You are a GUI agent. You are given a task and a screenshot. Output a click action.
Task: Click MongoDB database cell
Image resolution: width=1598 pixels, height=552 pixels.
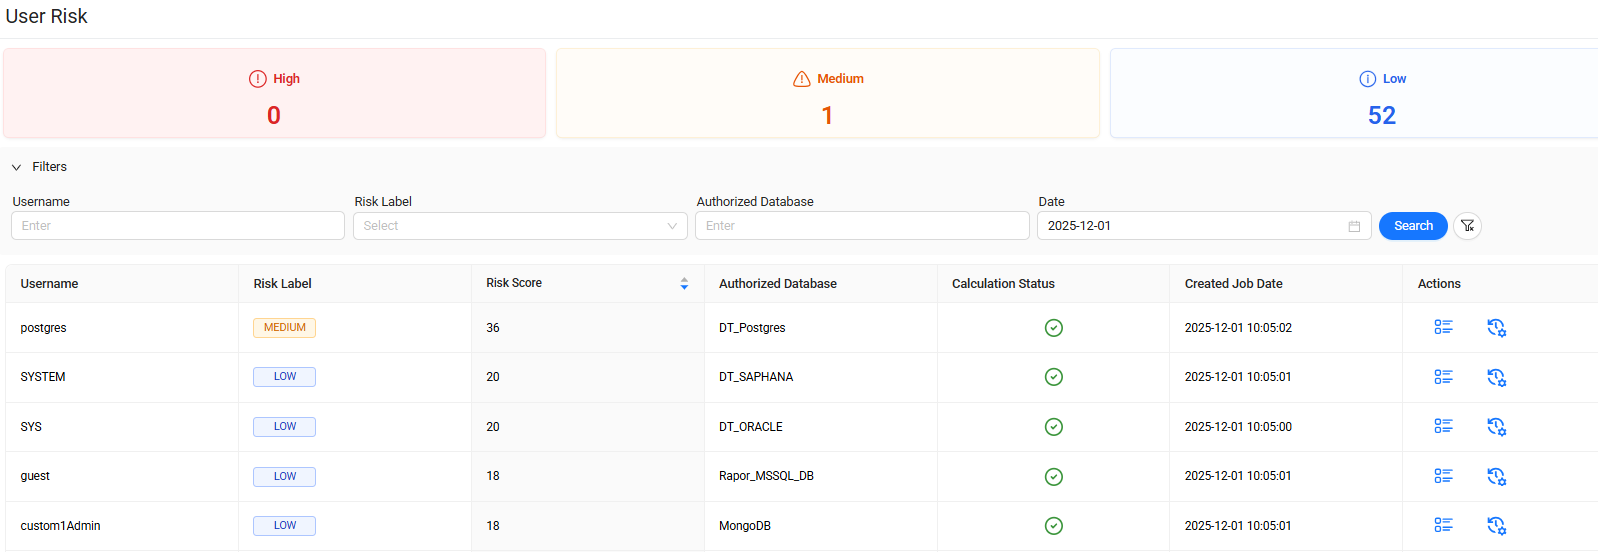click(x=745, y=526)
